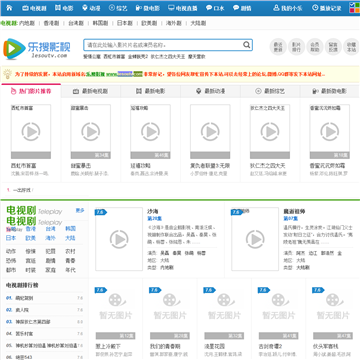Filter TV dramas by 台湾剧
This screenshot has height=360, width=360.
(x=76, y=23)
